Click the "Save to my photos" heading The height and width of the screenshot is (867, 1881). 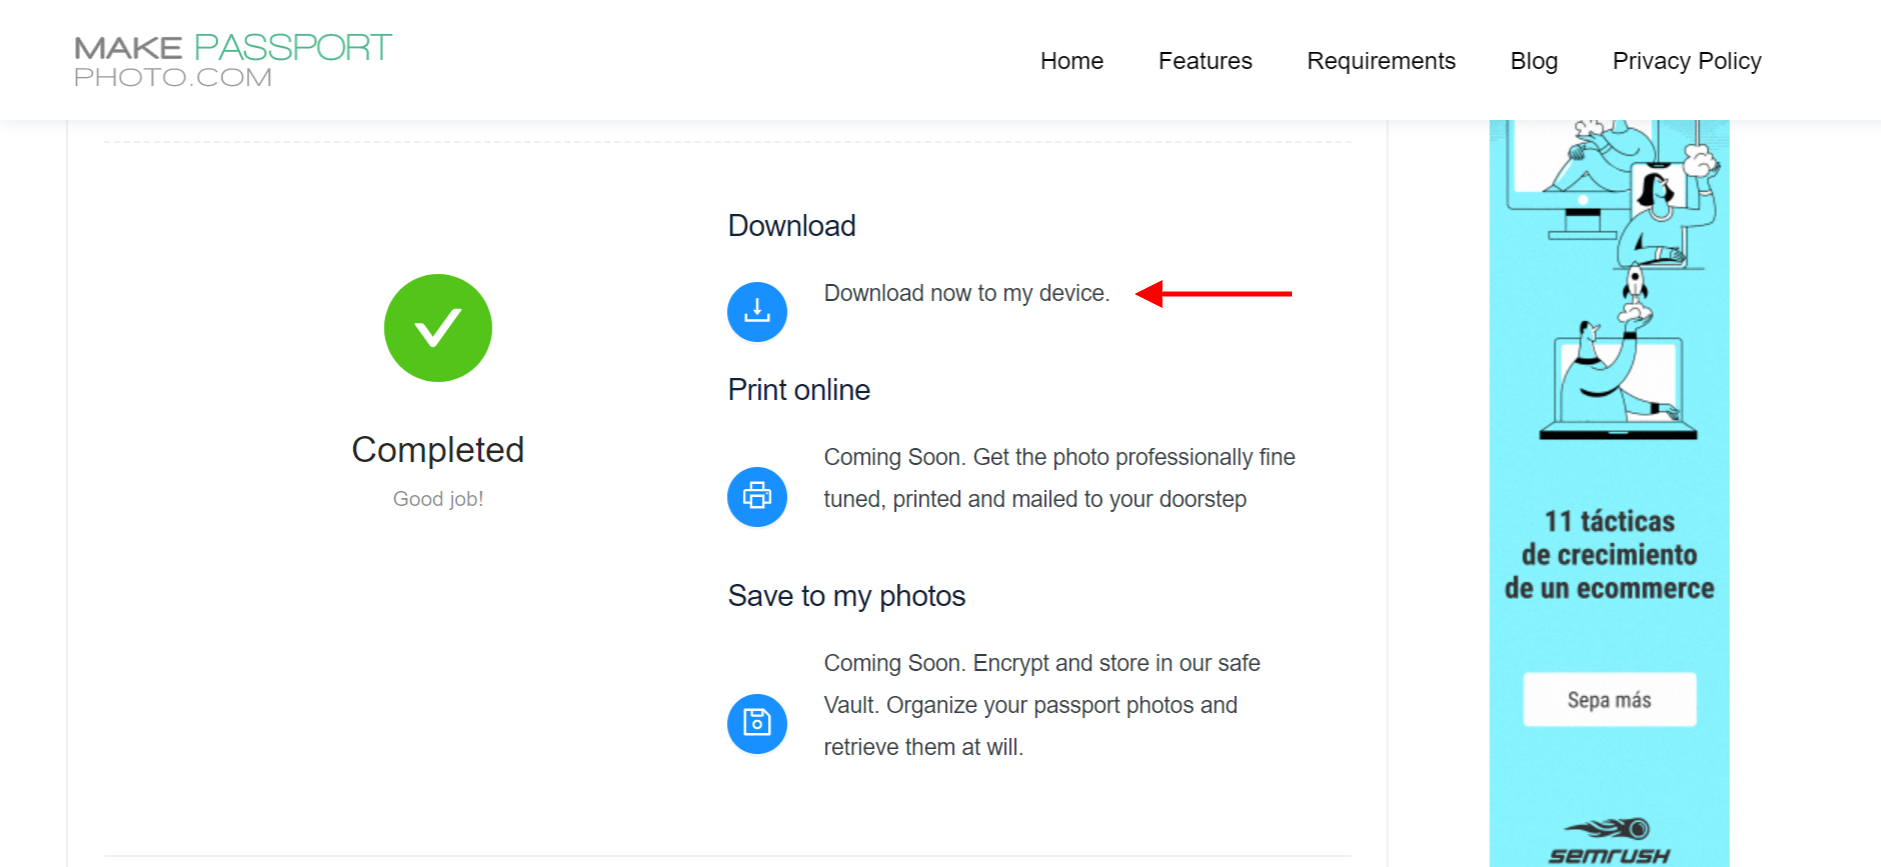coord(846,596)
